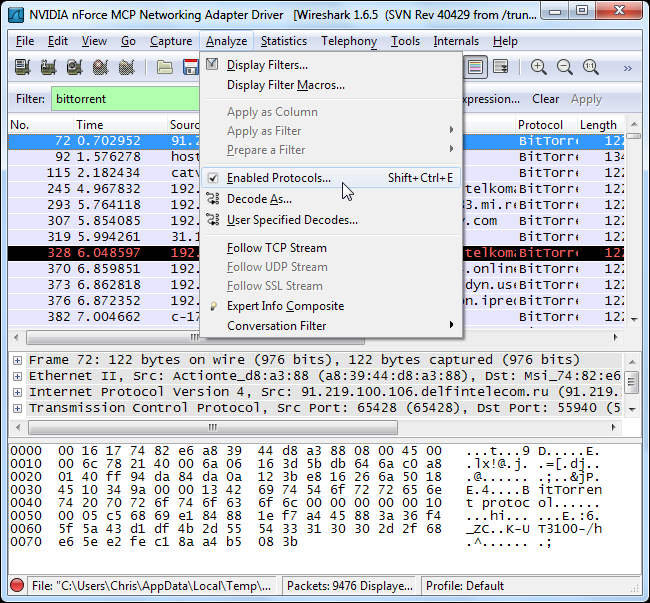Viewport: 650px width, 603px height.
Task: Click the Show capture options toolbar icon
Action: pyautogui.click(x=49, y=67)
